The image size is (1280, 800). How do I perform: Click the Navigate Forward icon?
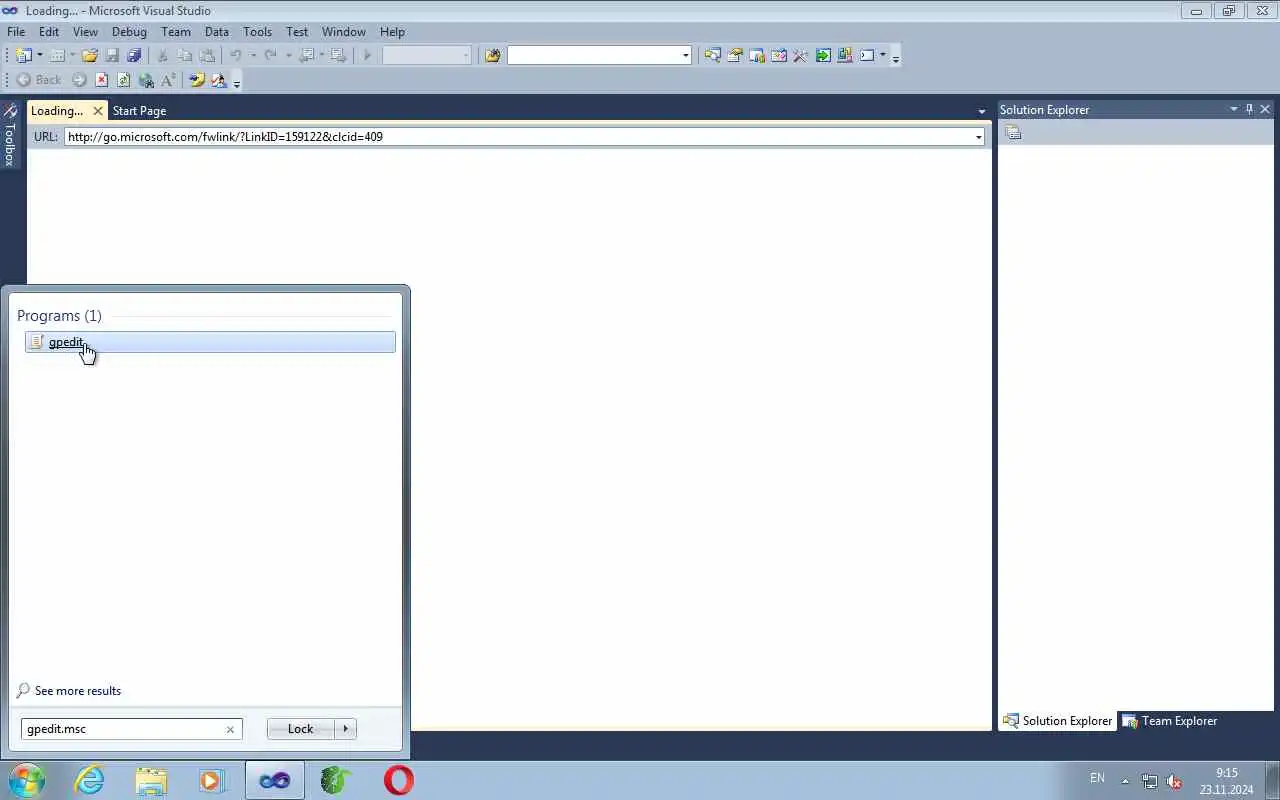coord(339,56)
